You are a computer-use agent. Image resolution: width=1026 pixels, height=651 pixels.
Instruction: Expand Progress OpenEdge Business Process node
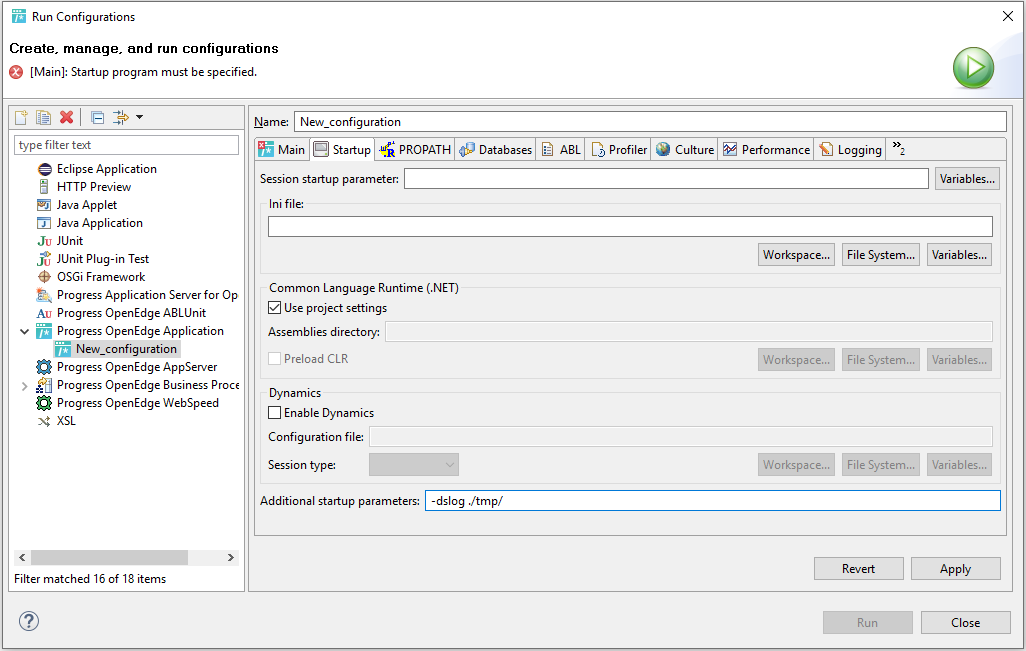point(24,385)
